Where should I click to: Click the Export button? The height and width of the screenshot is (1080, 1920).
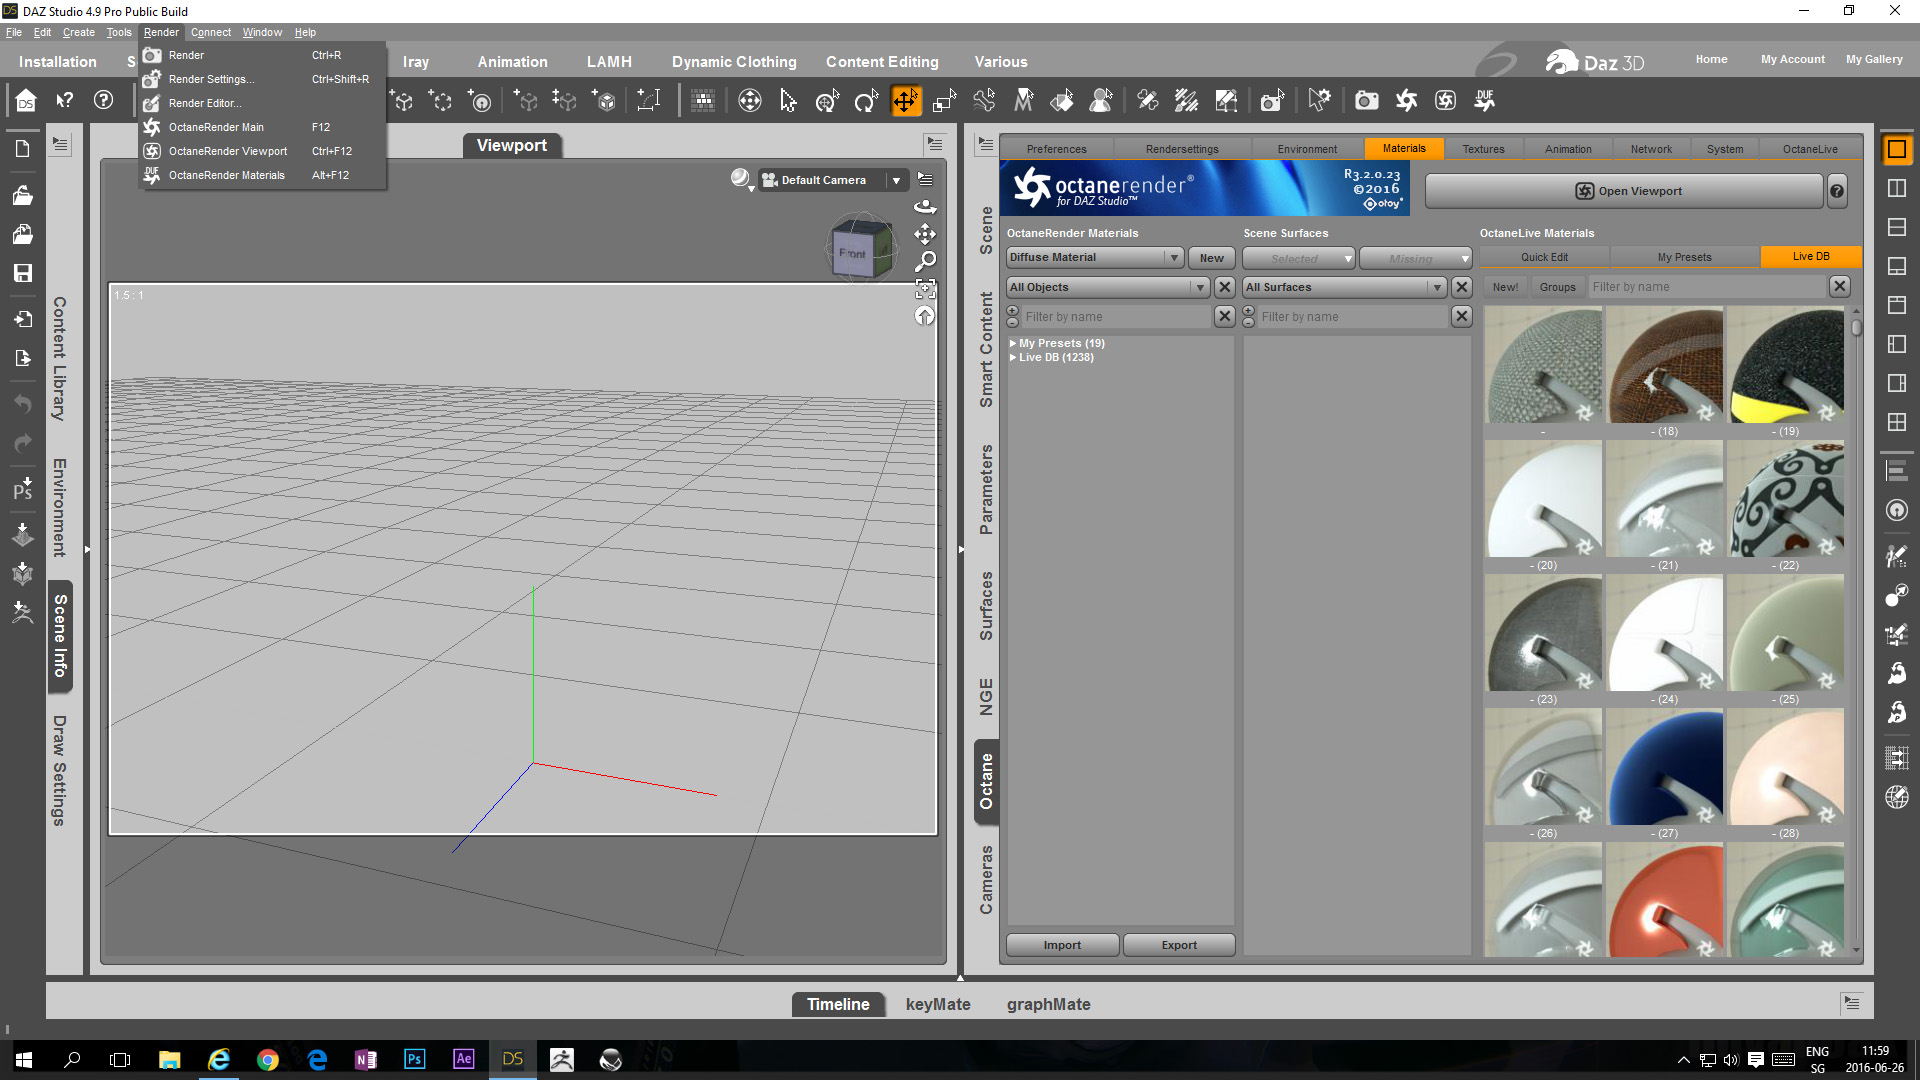click(1179, 945)
